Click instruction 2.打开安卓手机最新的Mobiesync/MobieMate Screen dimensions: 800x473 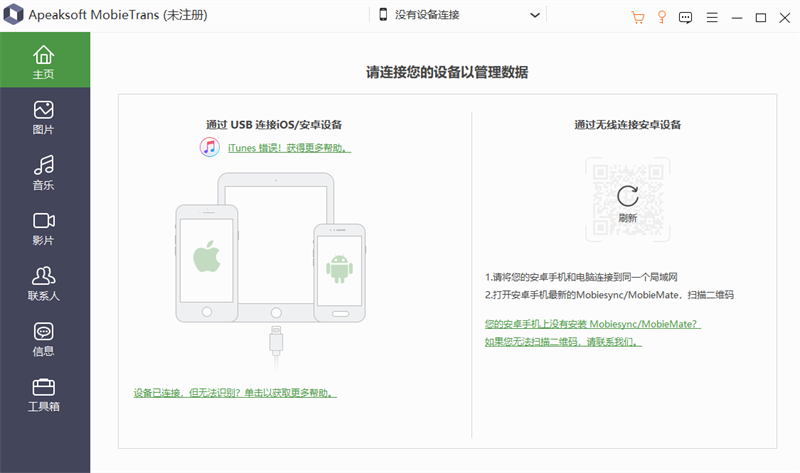click(x=609, y=295)
